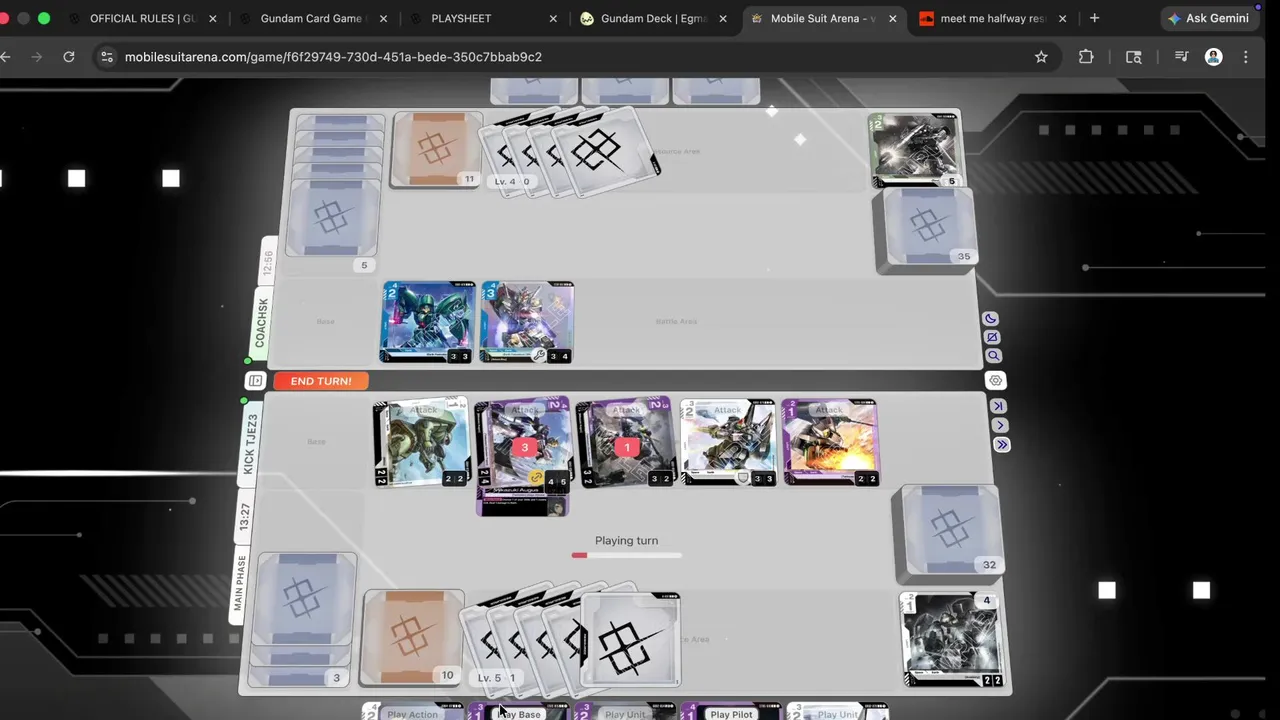Bookmark this page with the star icon

(1041, 57)
